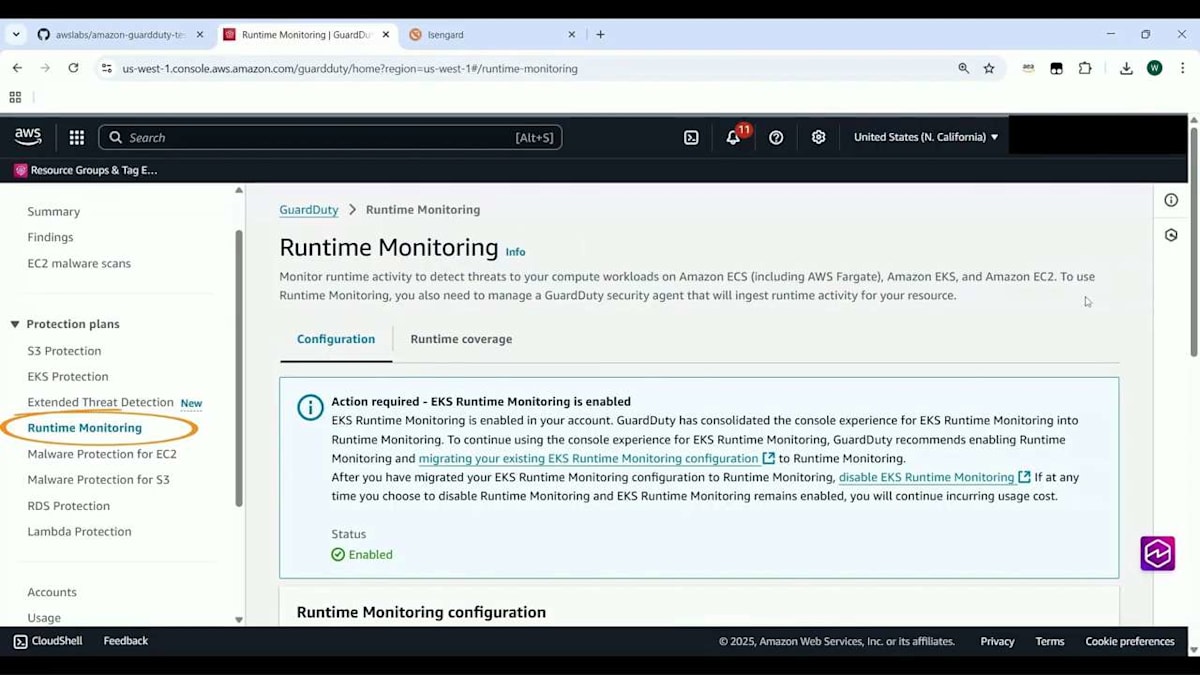Screen dimensions: 1200x675
Task: Open the Info link beside Runtime Monitoring
Action: pyautogui.click(x=515, y=252)
